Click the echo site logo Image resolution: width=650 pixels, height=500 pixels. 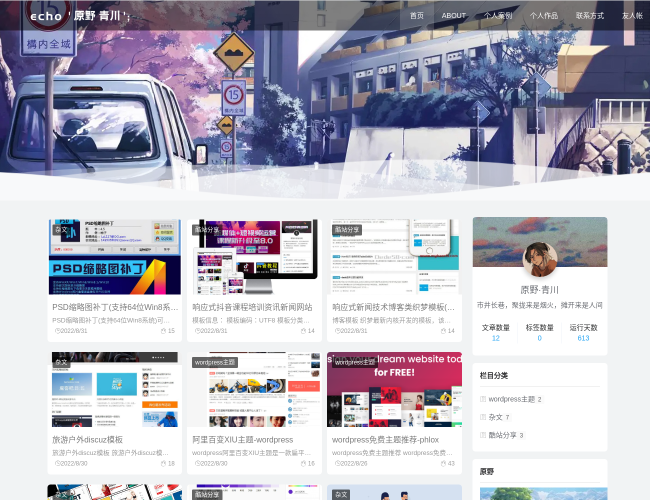[46, 16]
